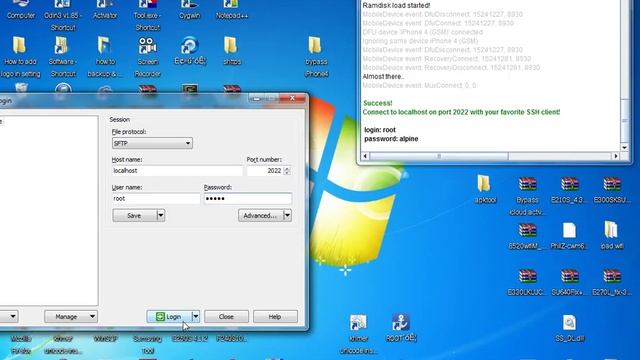Select the E210S_43.. archive icon
Image resolution: width=640 pixels, height=360 pixels.
(569, 190)
